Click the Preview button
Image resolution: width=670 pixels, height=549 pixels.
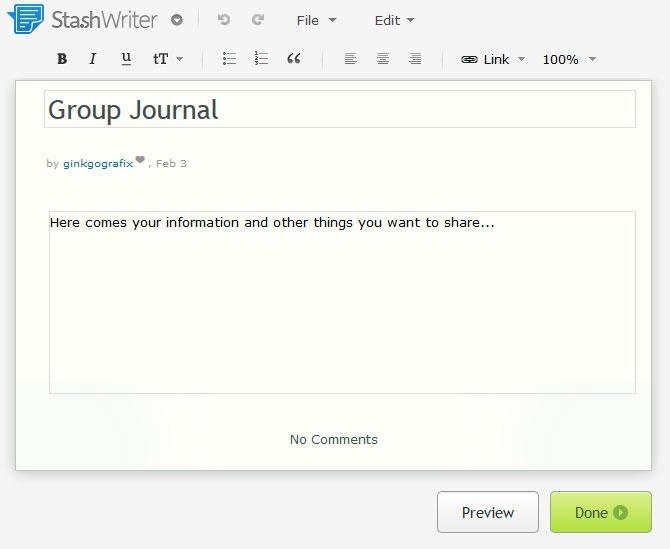[x=488, y=512]
